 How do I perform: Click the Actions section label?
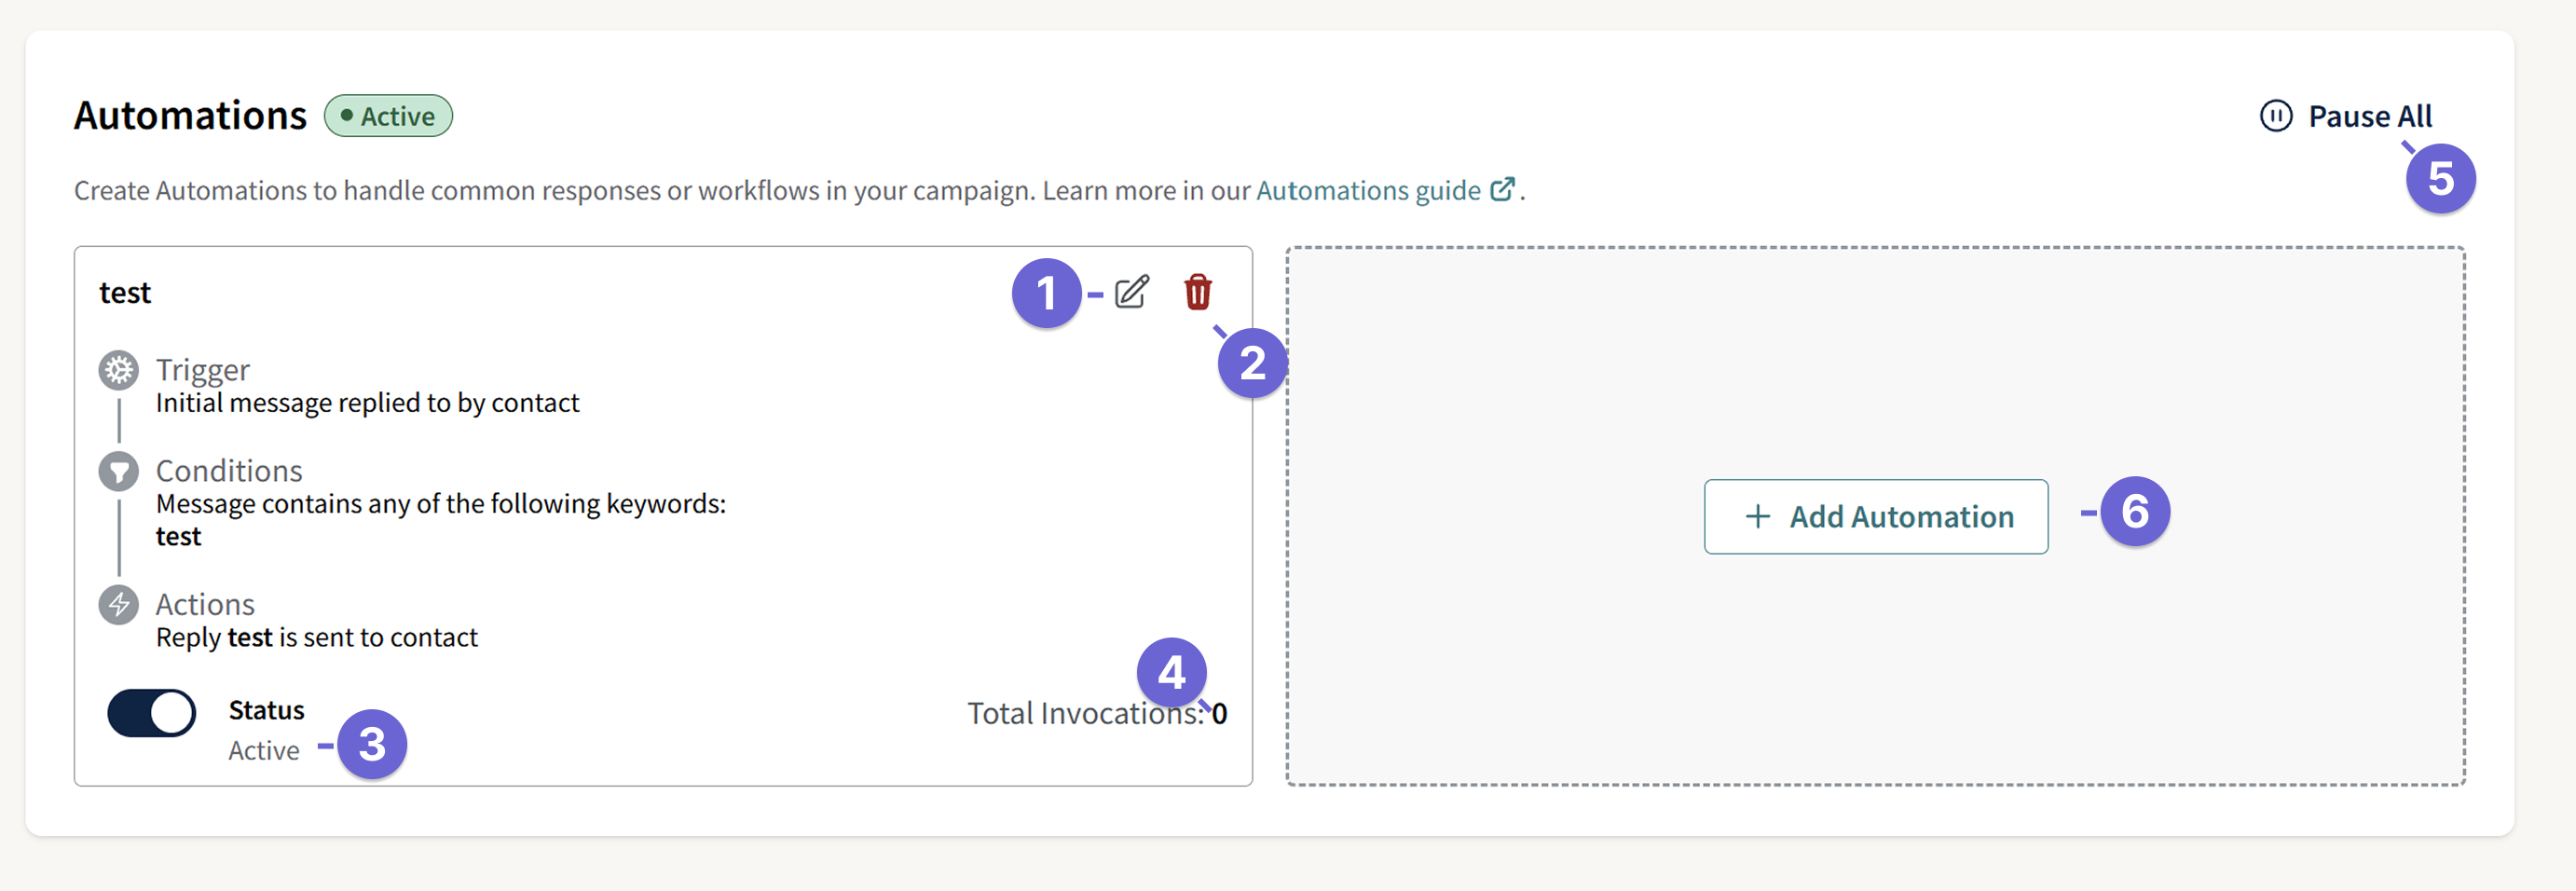point(205,605)
